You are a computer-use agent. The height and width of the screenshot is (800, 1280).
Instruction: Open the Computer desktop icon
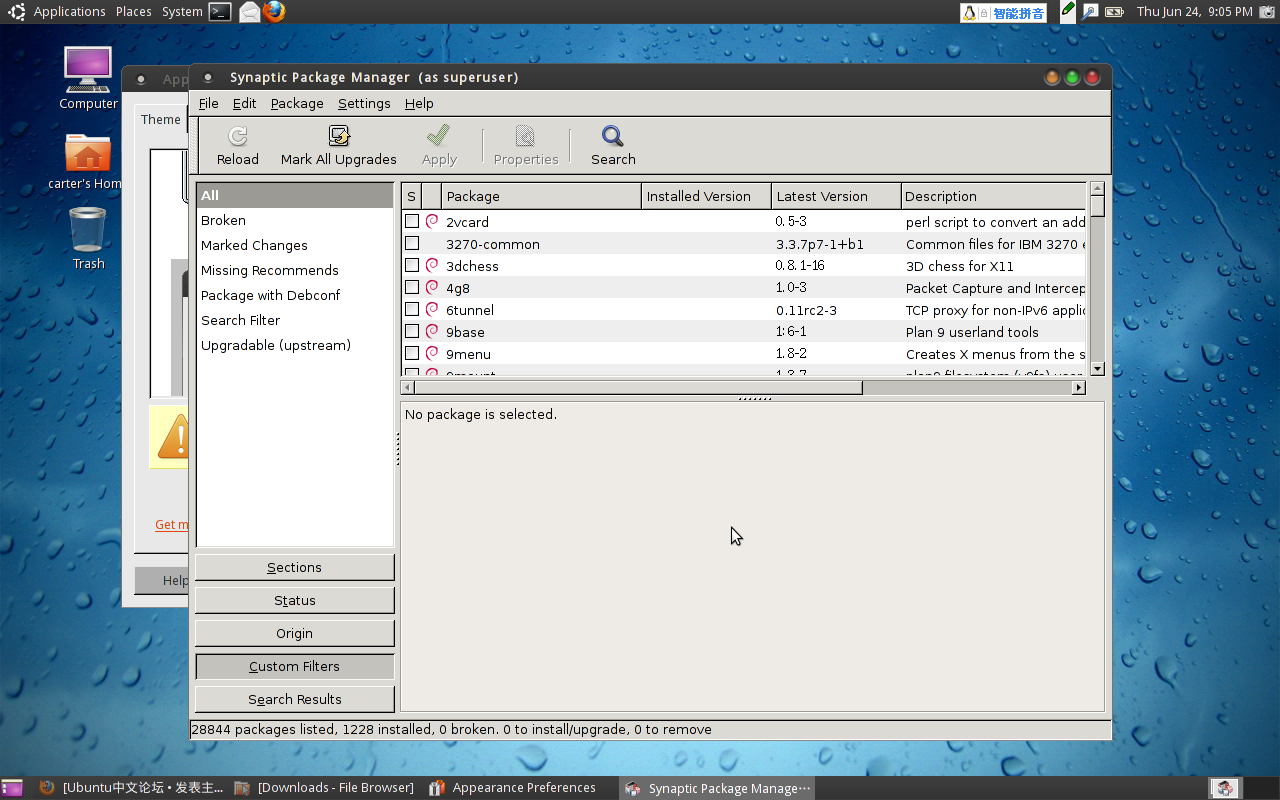point(88,70)
